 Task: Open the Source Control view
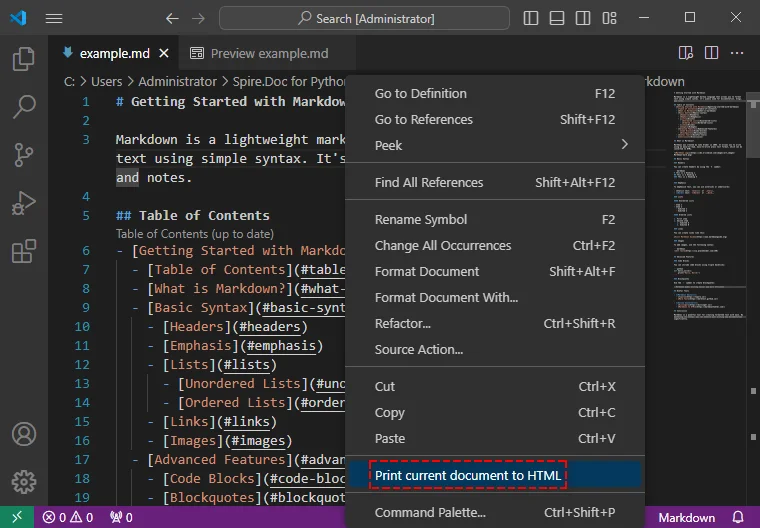point(23,156)
